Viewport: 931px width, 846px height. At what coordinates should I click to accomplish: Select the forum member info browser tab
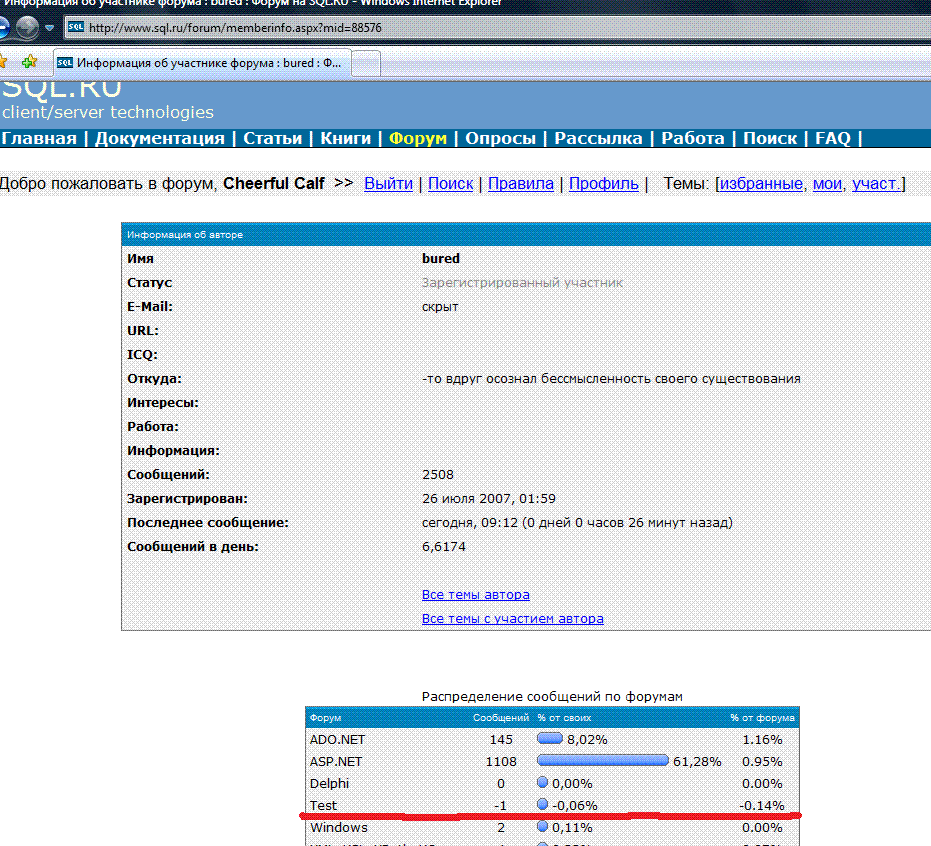(x=201, y=62)
